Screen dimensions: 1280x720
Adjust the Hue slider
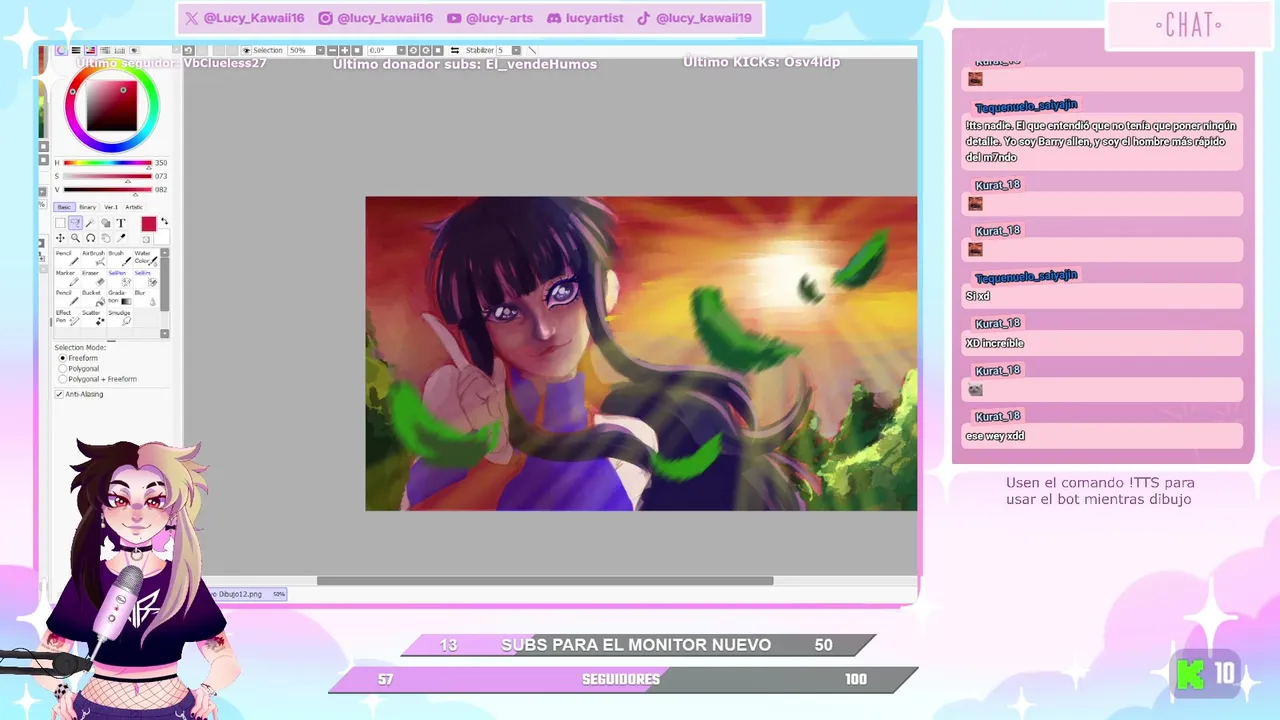tap(107, 162)
